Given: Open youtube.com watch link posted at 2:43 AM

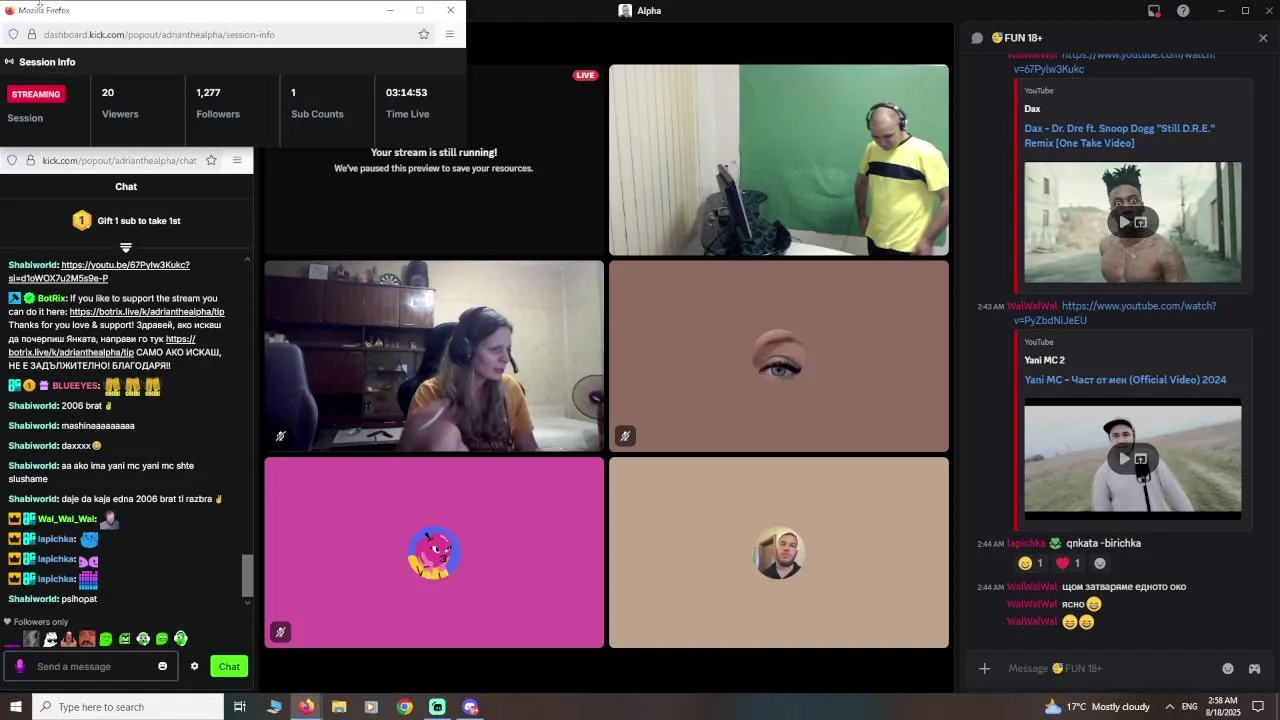Looking at the screenshot, I should [1115, 313].
